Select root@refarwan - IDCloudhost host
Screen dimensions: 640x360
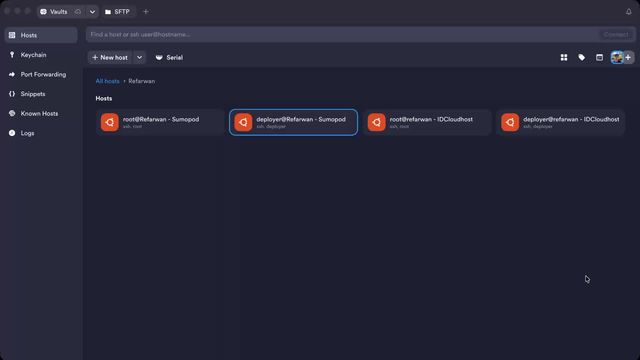[x=427, y=122]
